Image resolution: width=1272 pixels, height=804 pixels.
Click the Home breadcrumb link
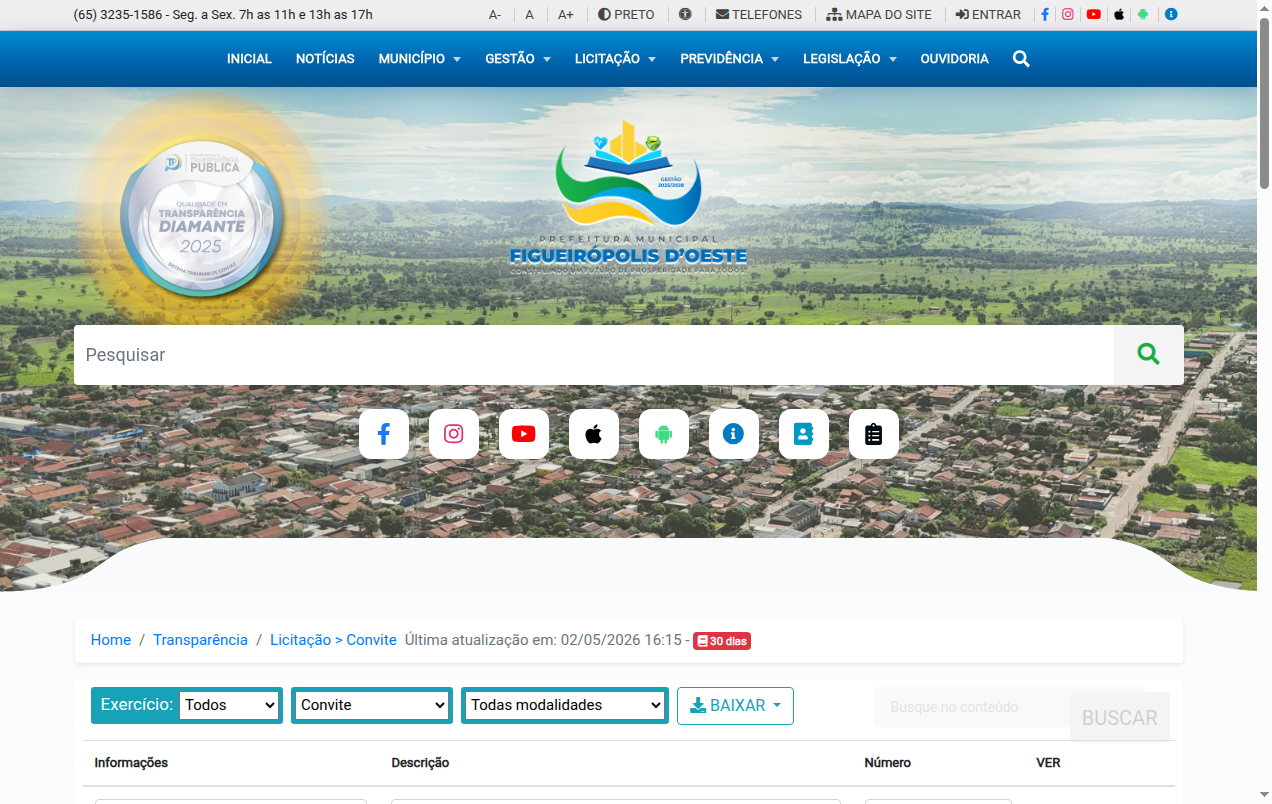pos(111,640)
